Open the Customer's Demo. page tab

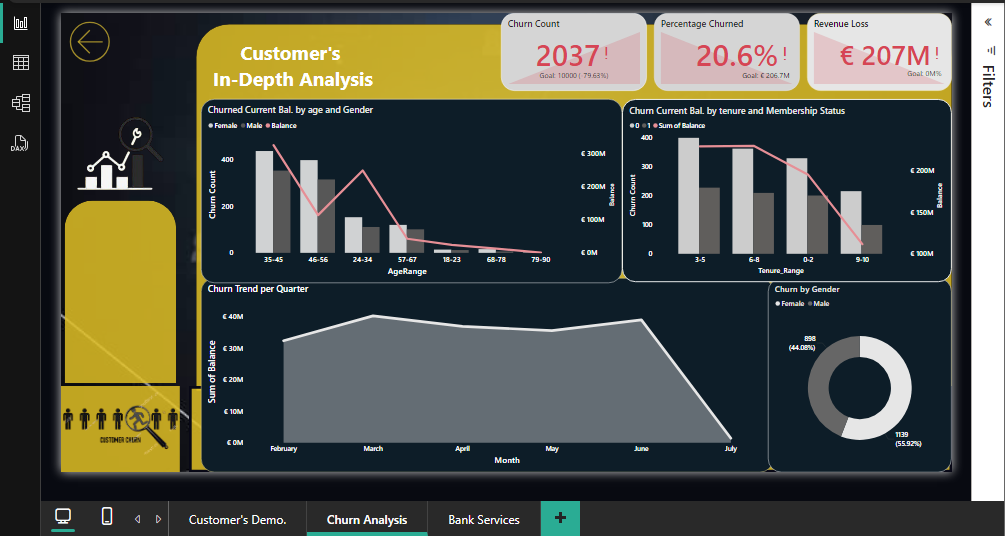(x=237, y=519)
